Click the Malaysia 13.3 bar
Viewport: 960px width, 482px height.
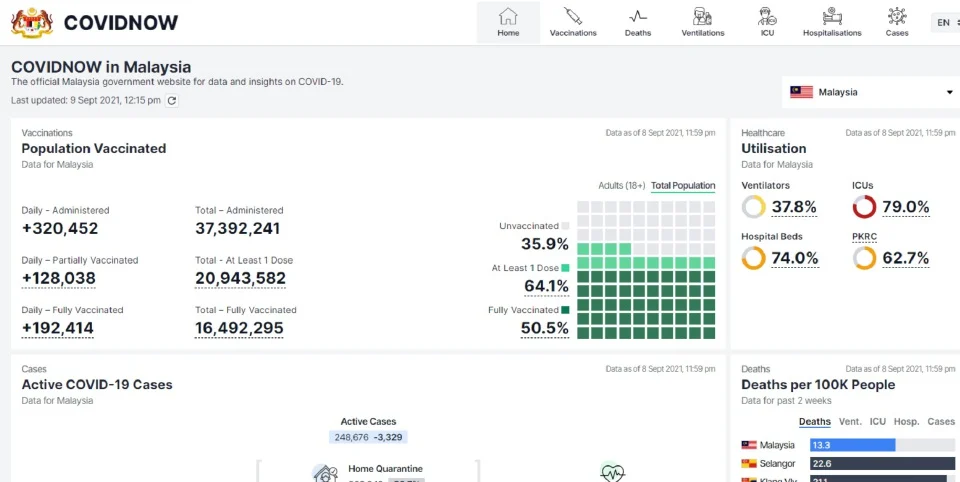(x=852, y=445)
